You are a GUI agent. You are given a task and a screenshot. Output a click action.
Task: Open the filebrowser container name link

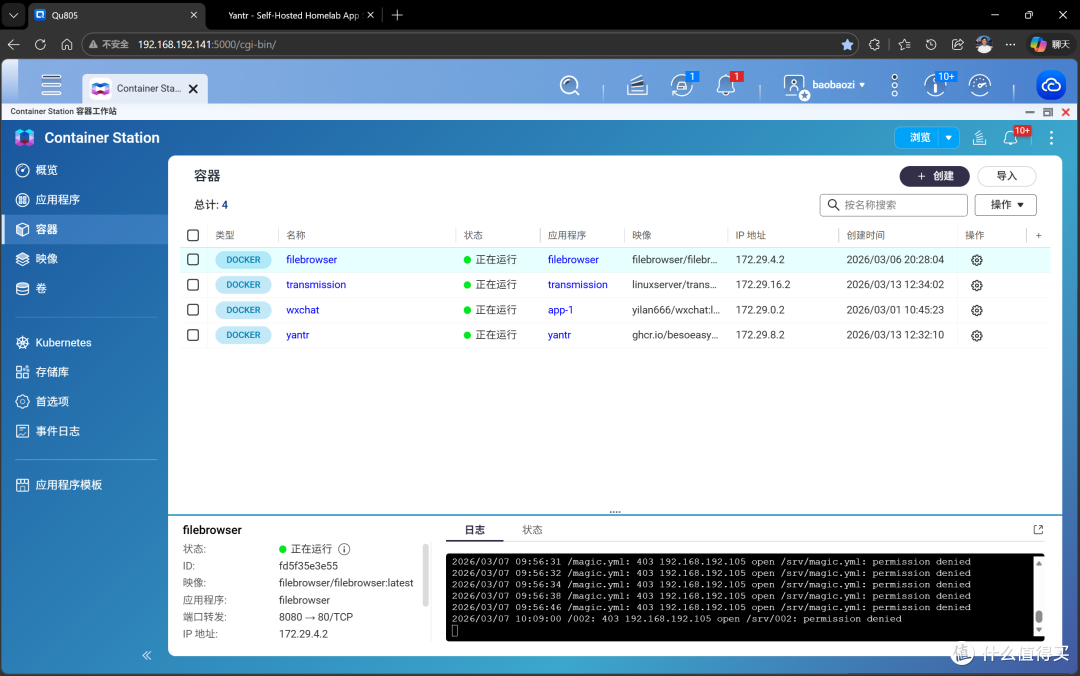[311, 260]
